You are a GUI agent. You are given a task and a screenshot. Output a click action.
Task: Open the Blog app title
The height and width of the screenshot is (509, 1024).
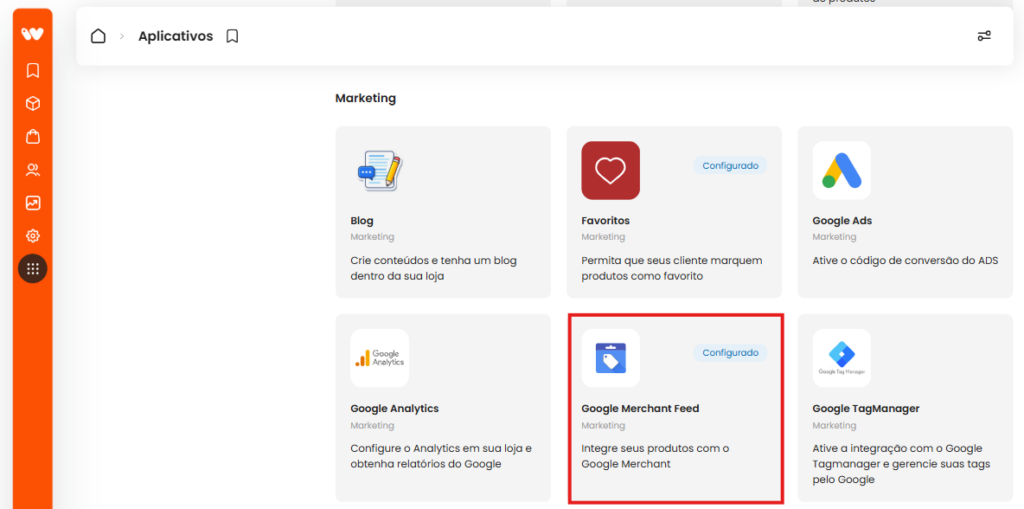[x=362, y=221]
